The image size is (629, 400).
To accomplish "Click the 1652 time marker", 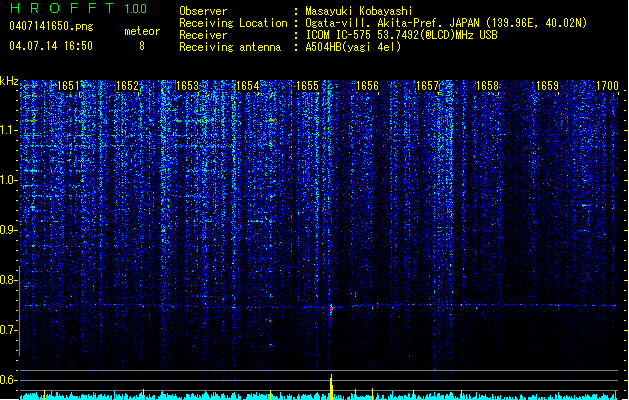I will [127, 86].
